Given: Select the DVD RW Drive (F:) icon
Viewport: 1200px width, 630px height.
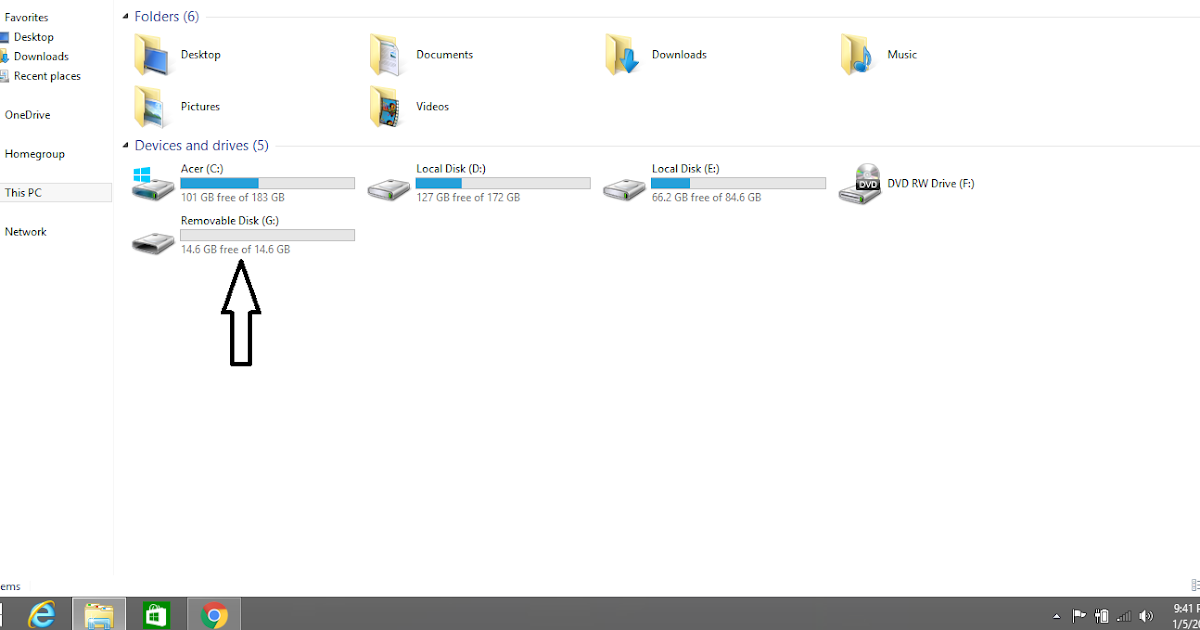Looking at the screenshot, I should tap(862, 183).
